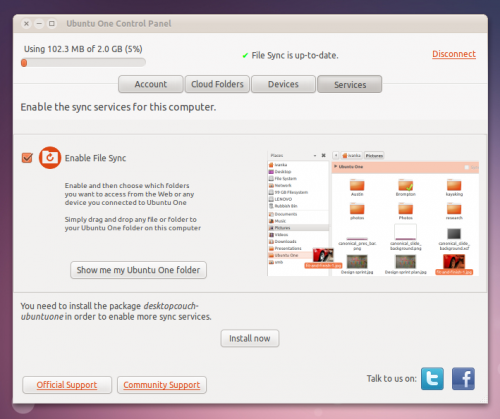The height and width of the screenshot is (419, 500).
Task: Go to the Devices tab
Action: point(283,84)
